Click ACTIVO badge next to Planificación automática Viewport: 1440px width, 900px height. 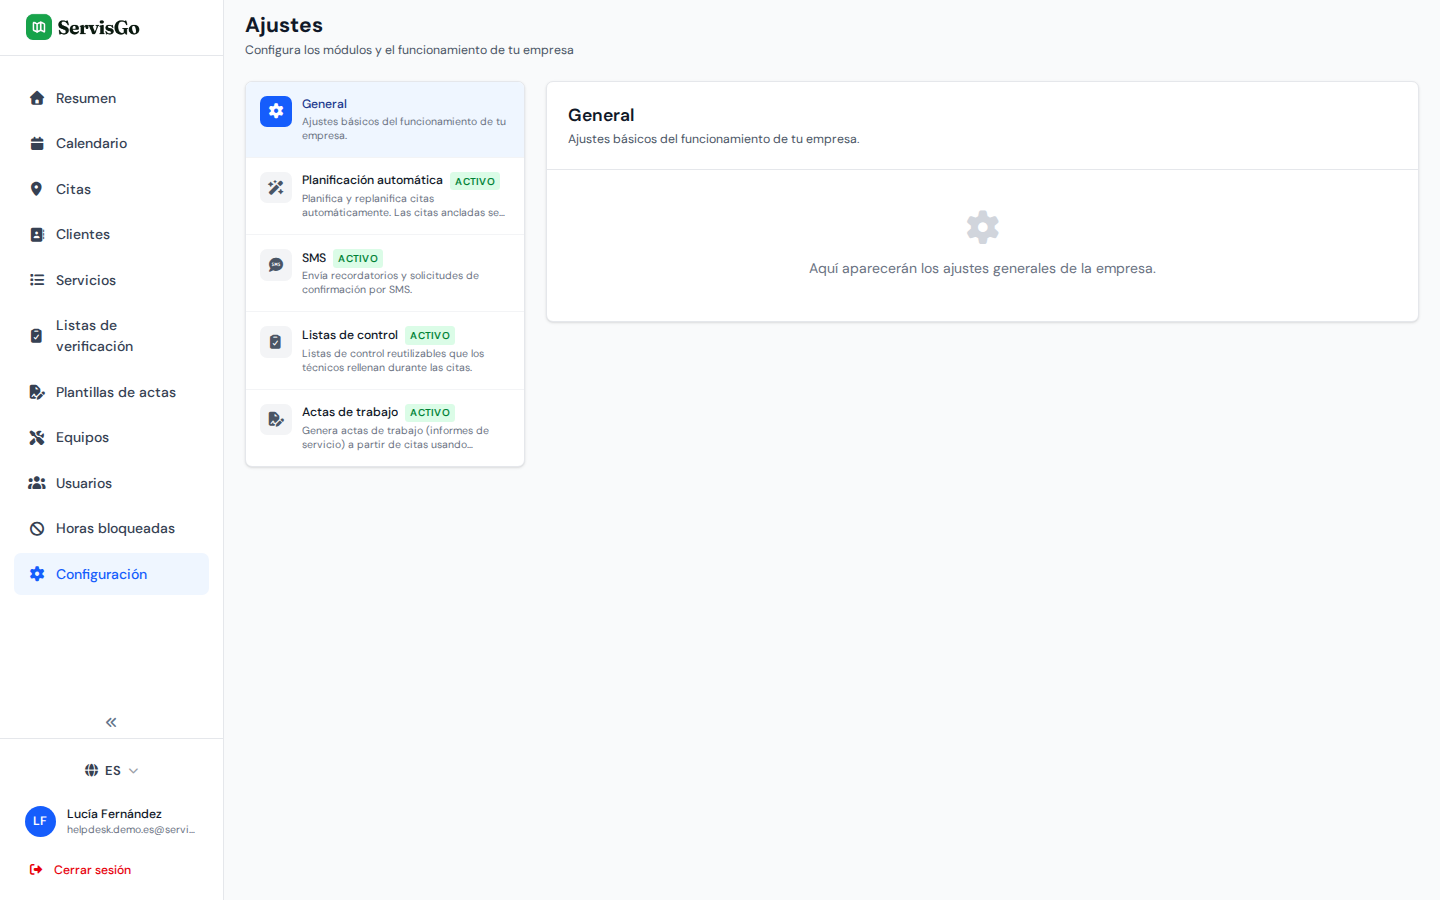(475, 181)
